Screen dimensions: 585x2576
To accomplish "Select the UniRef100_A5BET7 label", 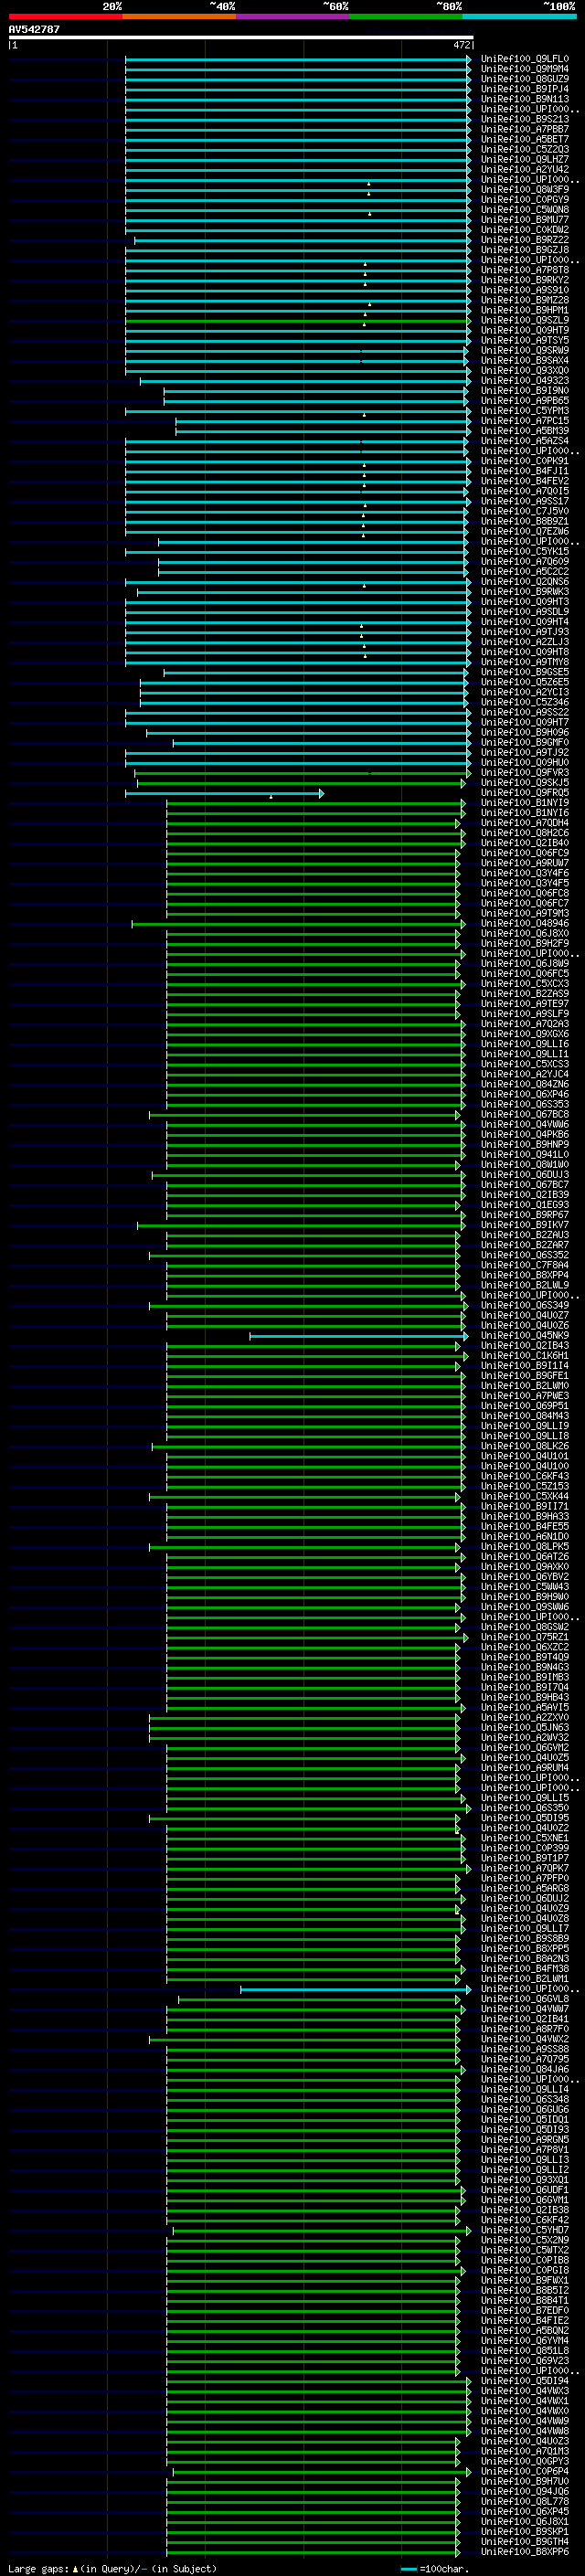I will click(x=525, y=139).
